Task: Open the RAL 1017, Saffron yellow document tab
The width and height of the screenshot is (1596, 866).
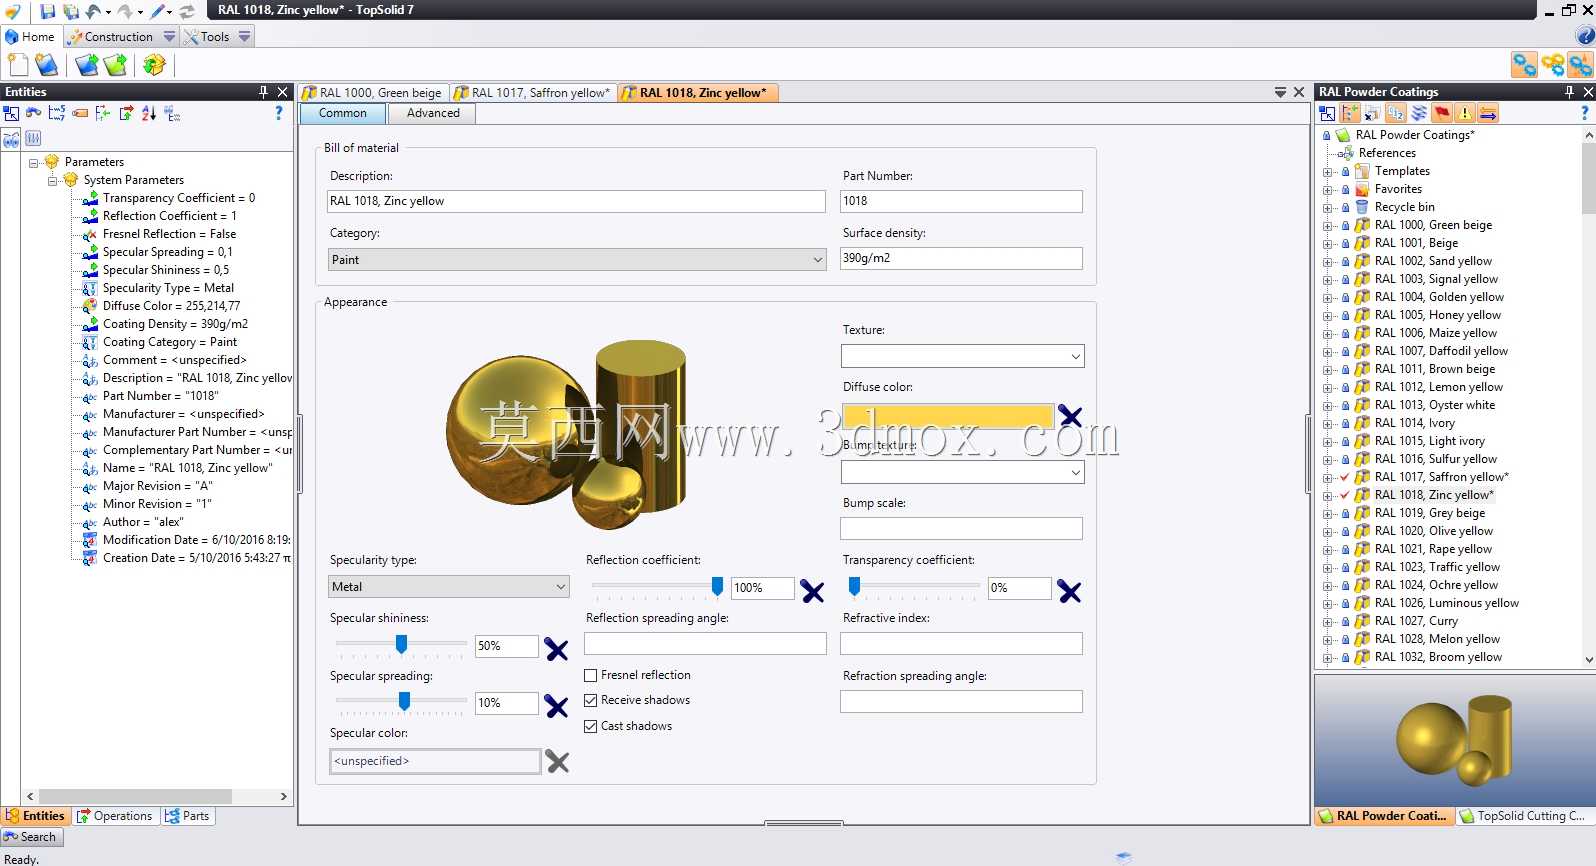Action: point(532,92)
